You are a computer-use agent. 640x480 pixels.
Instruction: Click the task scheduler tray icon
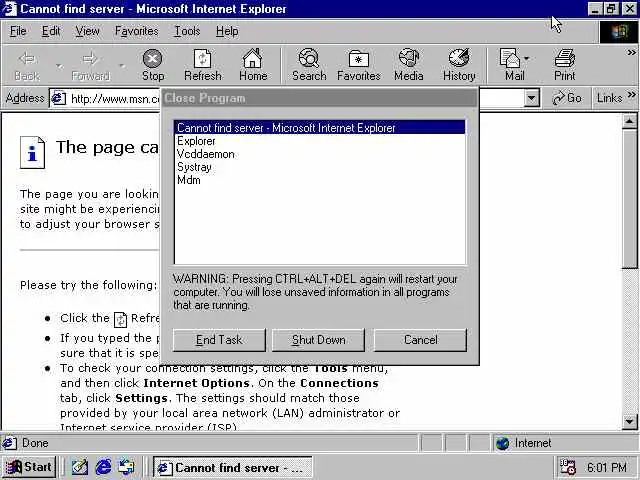[x=567, y=467]
